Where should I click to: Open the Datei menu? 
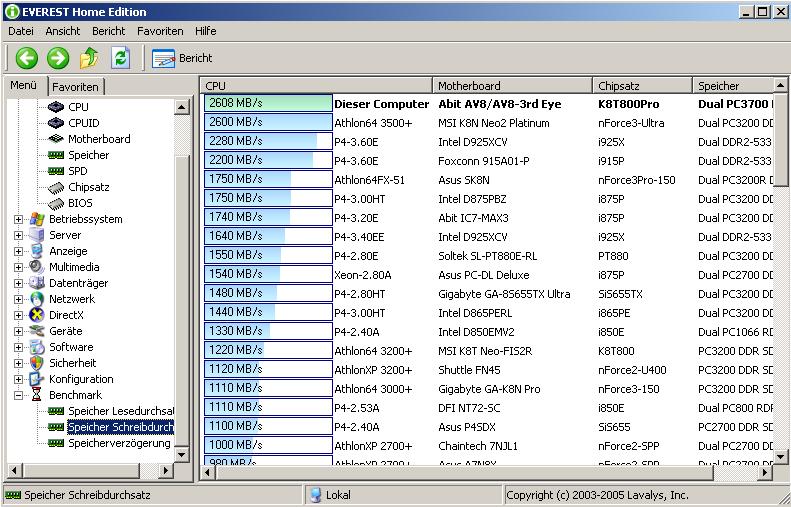[21, 31]
